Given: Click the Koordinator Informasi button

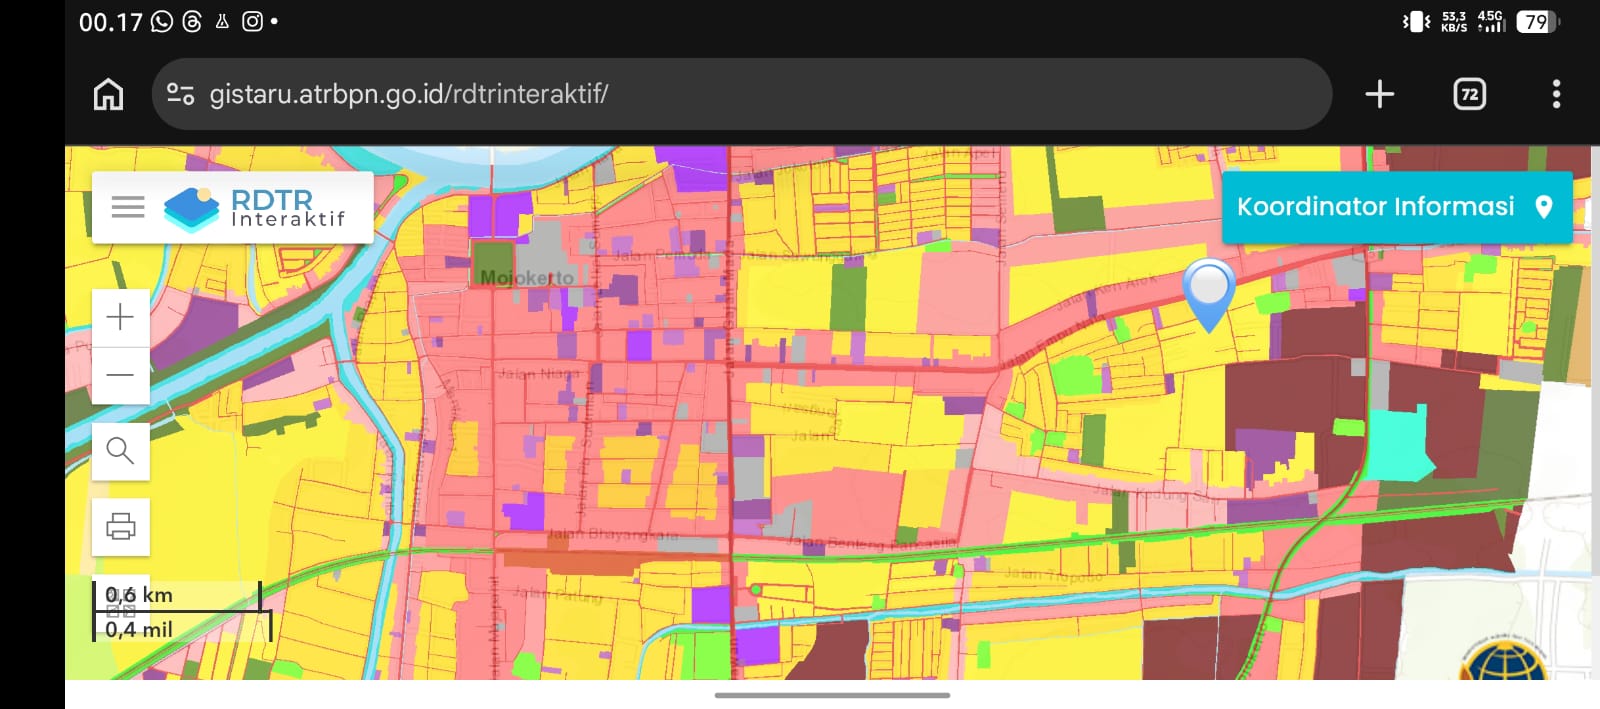Looking at the screenshot, I should tap(1376, 207).
